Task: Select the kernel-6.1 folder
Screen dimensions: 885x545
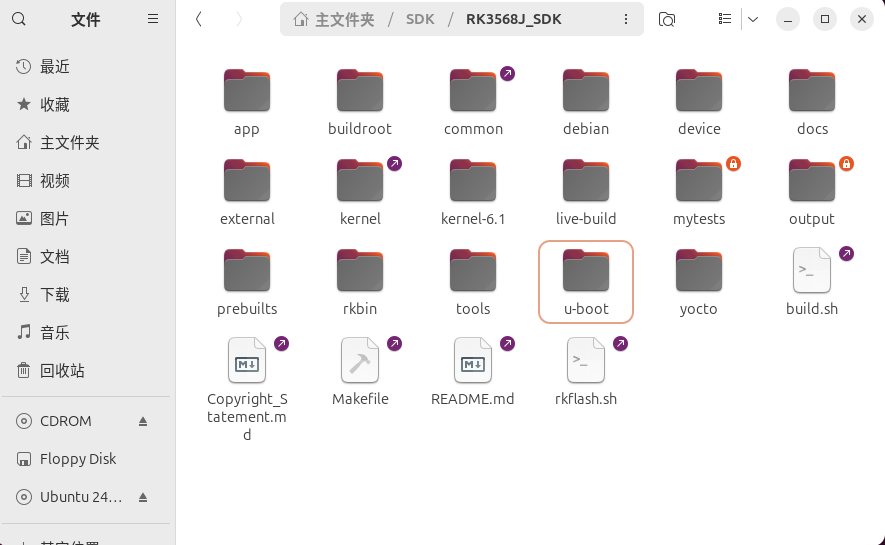Action: coord(473,192)
